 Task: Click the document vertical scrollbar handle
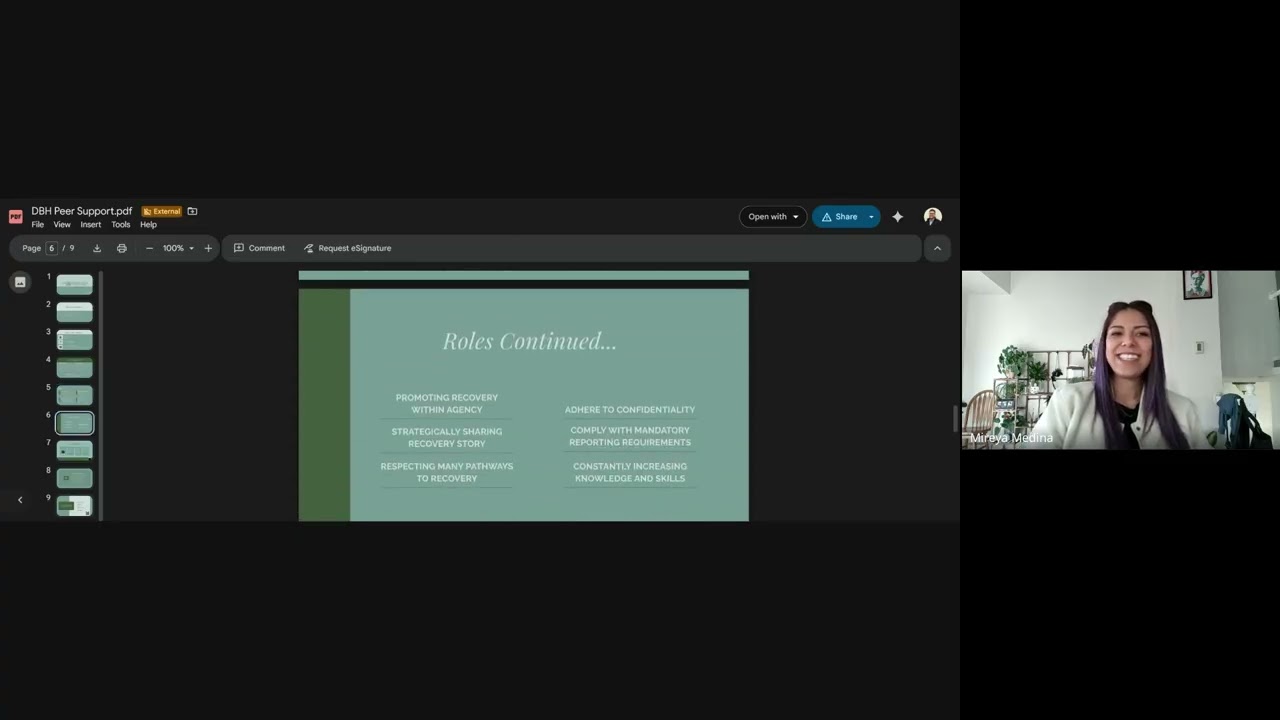(x=954, y=418)
